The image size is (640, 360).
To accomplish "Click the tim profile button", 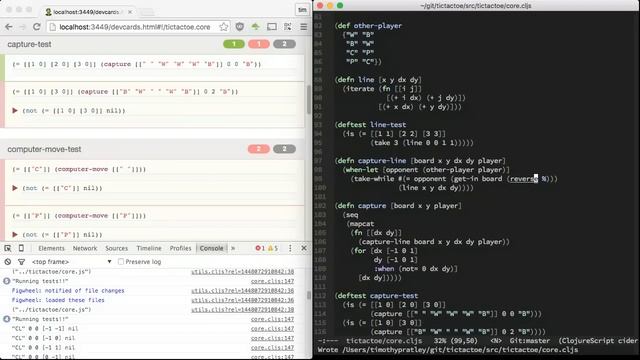I will pyautogui.click(x=302, y=10).
